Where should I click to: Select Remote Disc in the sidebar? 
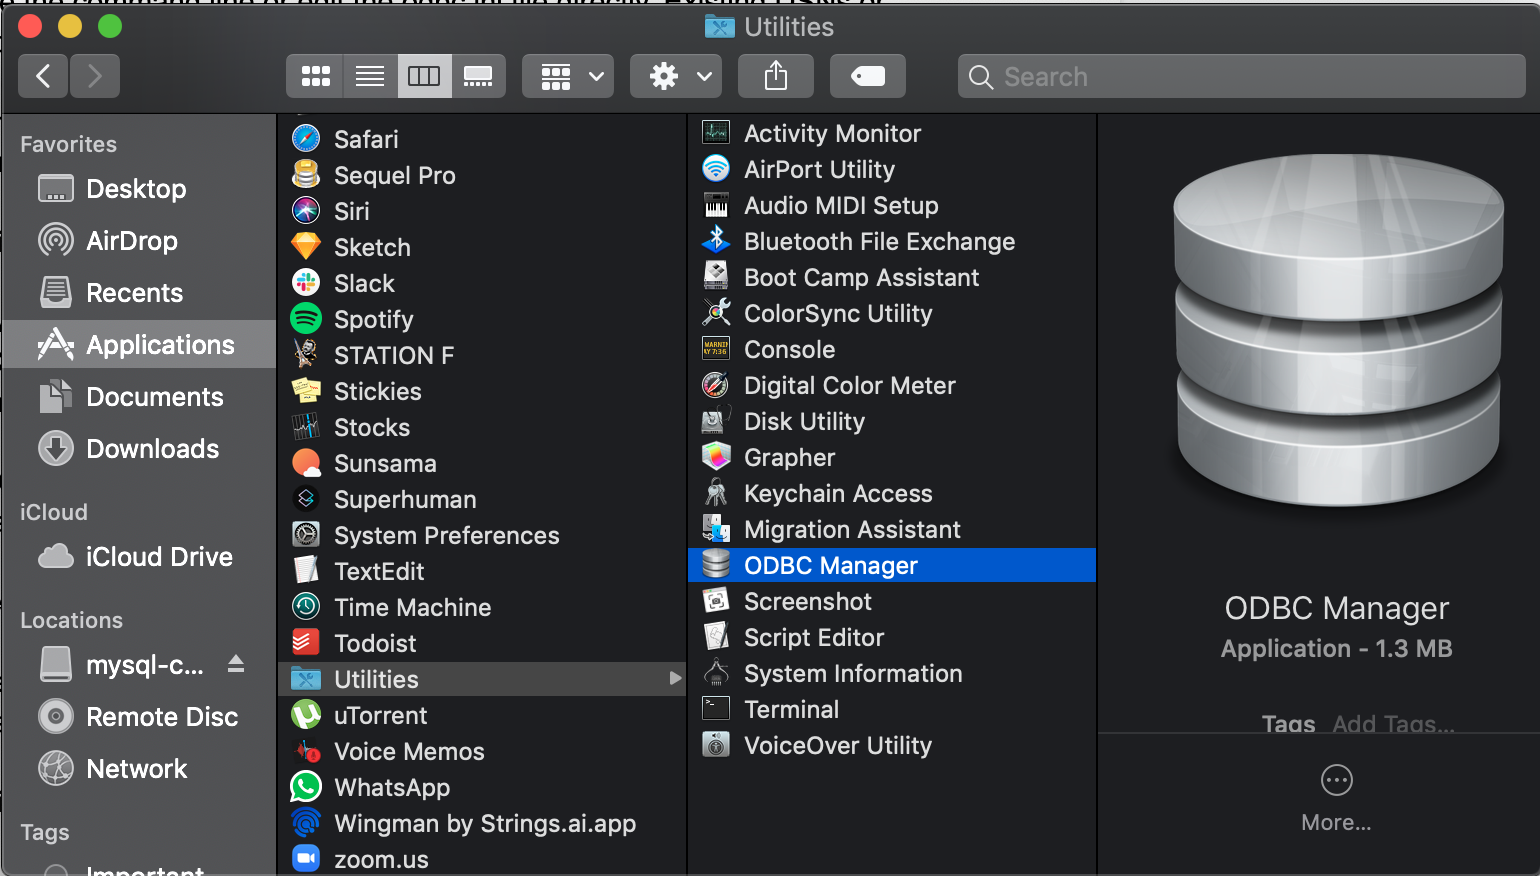139,717
